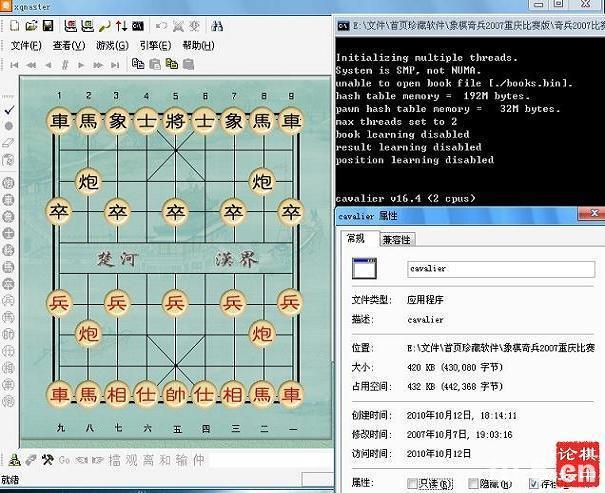This screenshot has width=605, height=493.
Task: Click the gray circle tool in sidebar
Action: click(8, 126)
